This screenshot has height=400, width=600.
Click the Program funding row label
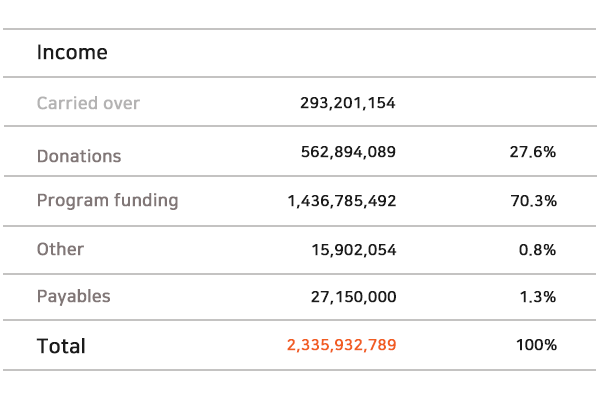coord(108,201)
